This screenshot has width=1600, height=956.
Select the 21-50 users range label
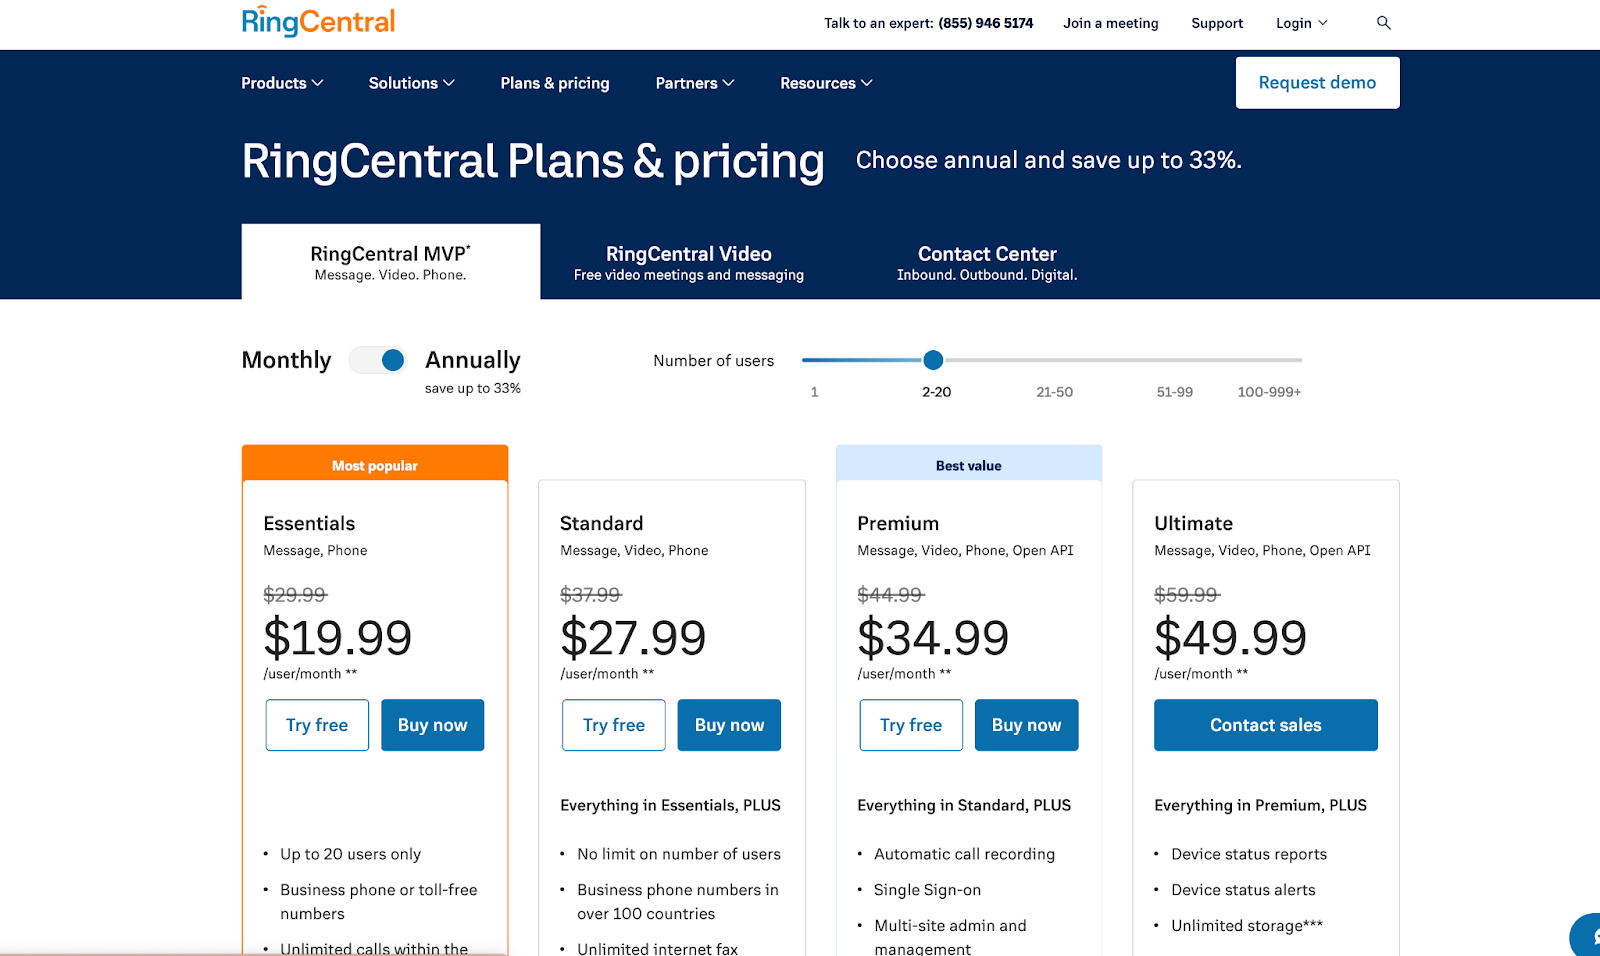[x=1054, y=392]
